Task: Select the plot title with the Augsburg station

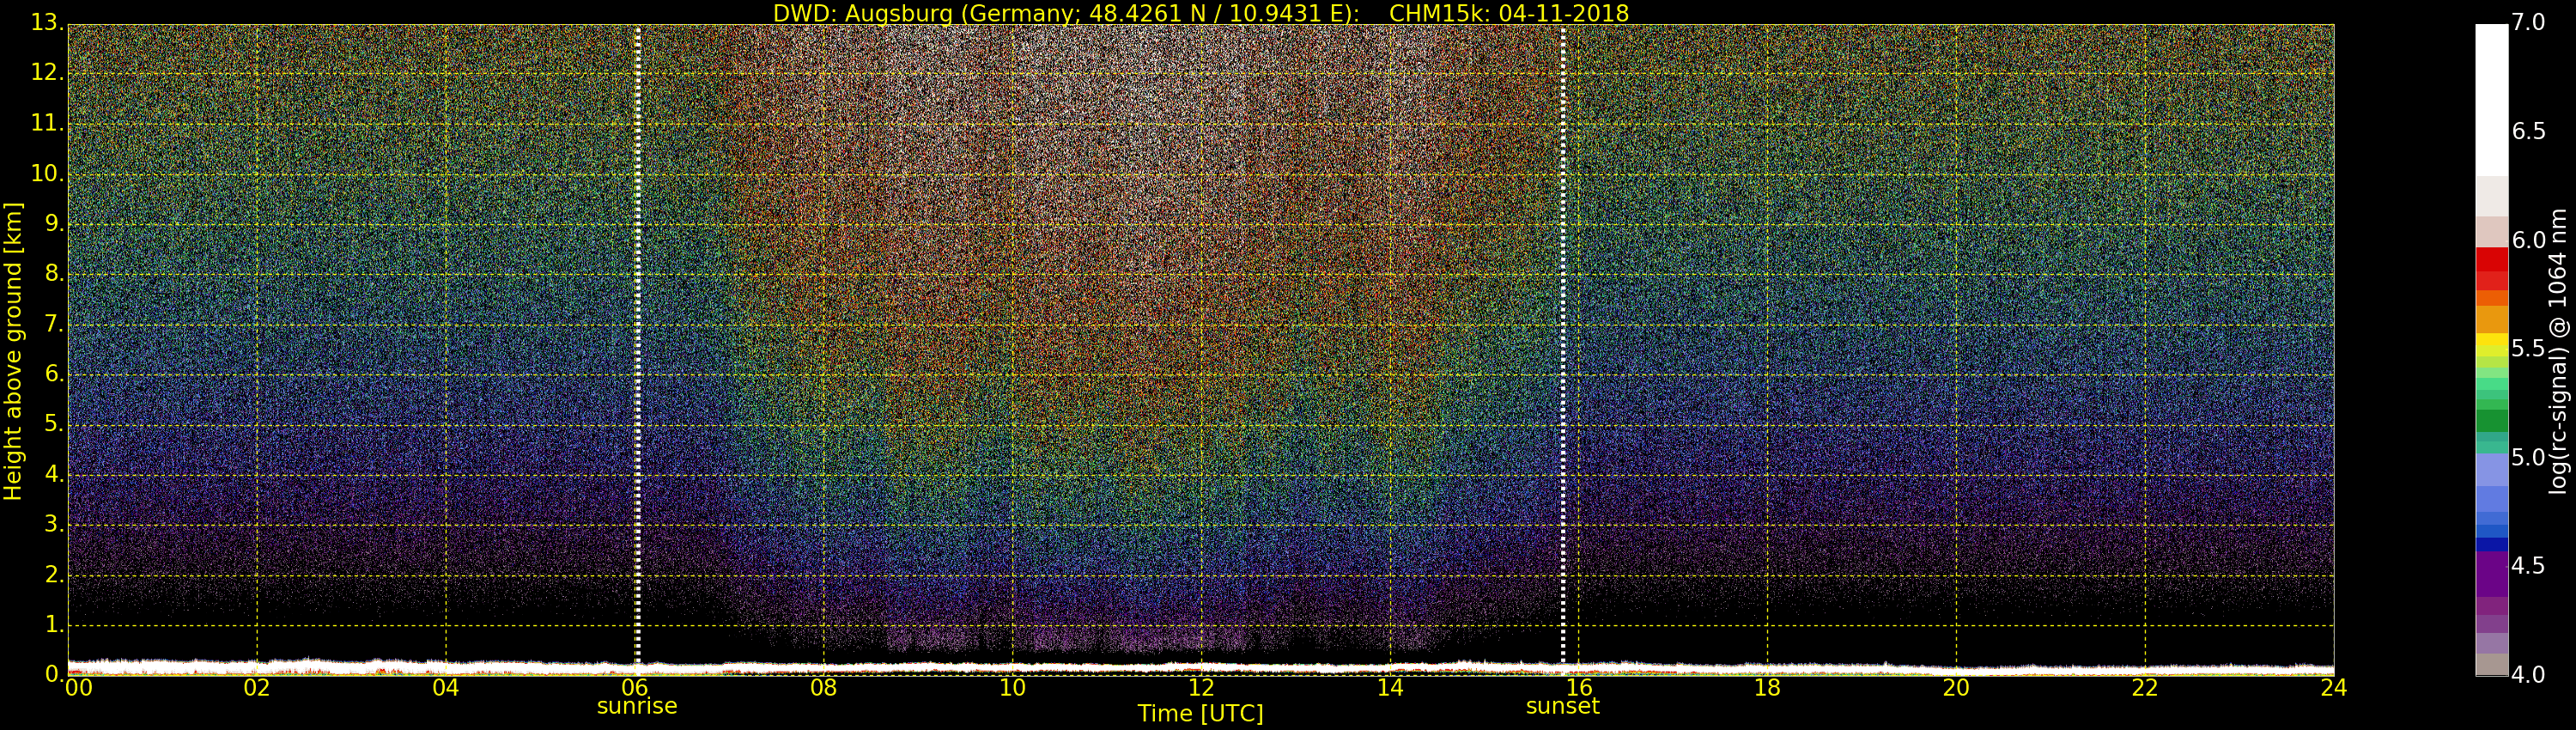Action: [x=1200, y=13]
